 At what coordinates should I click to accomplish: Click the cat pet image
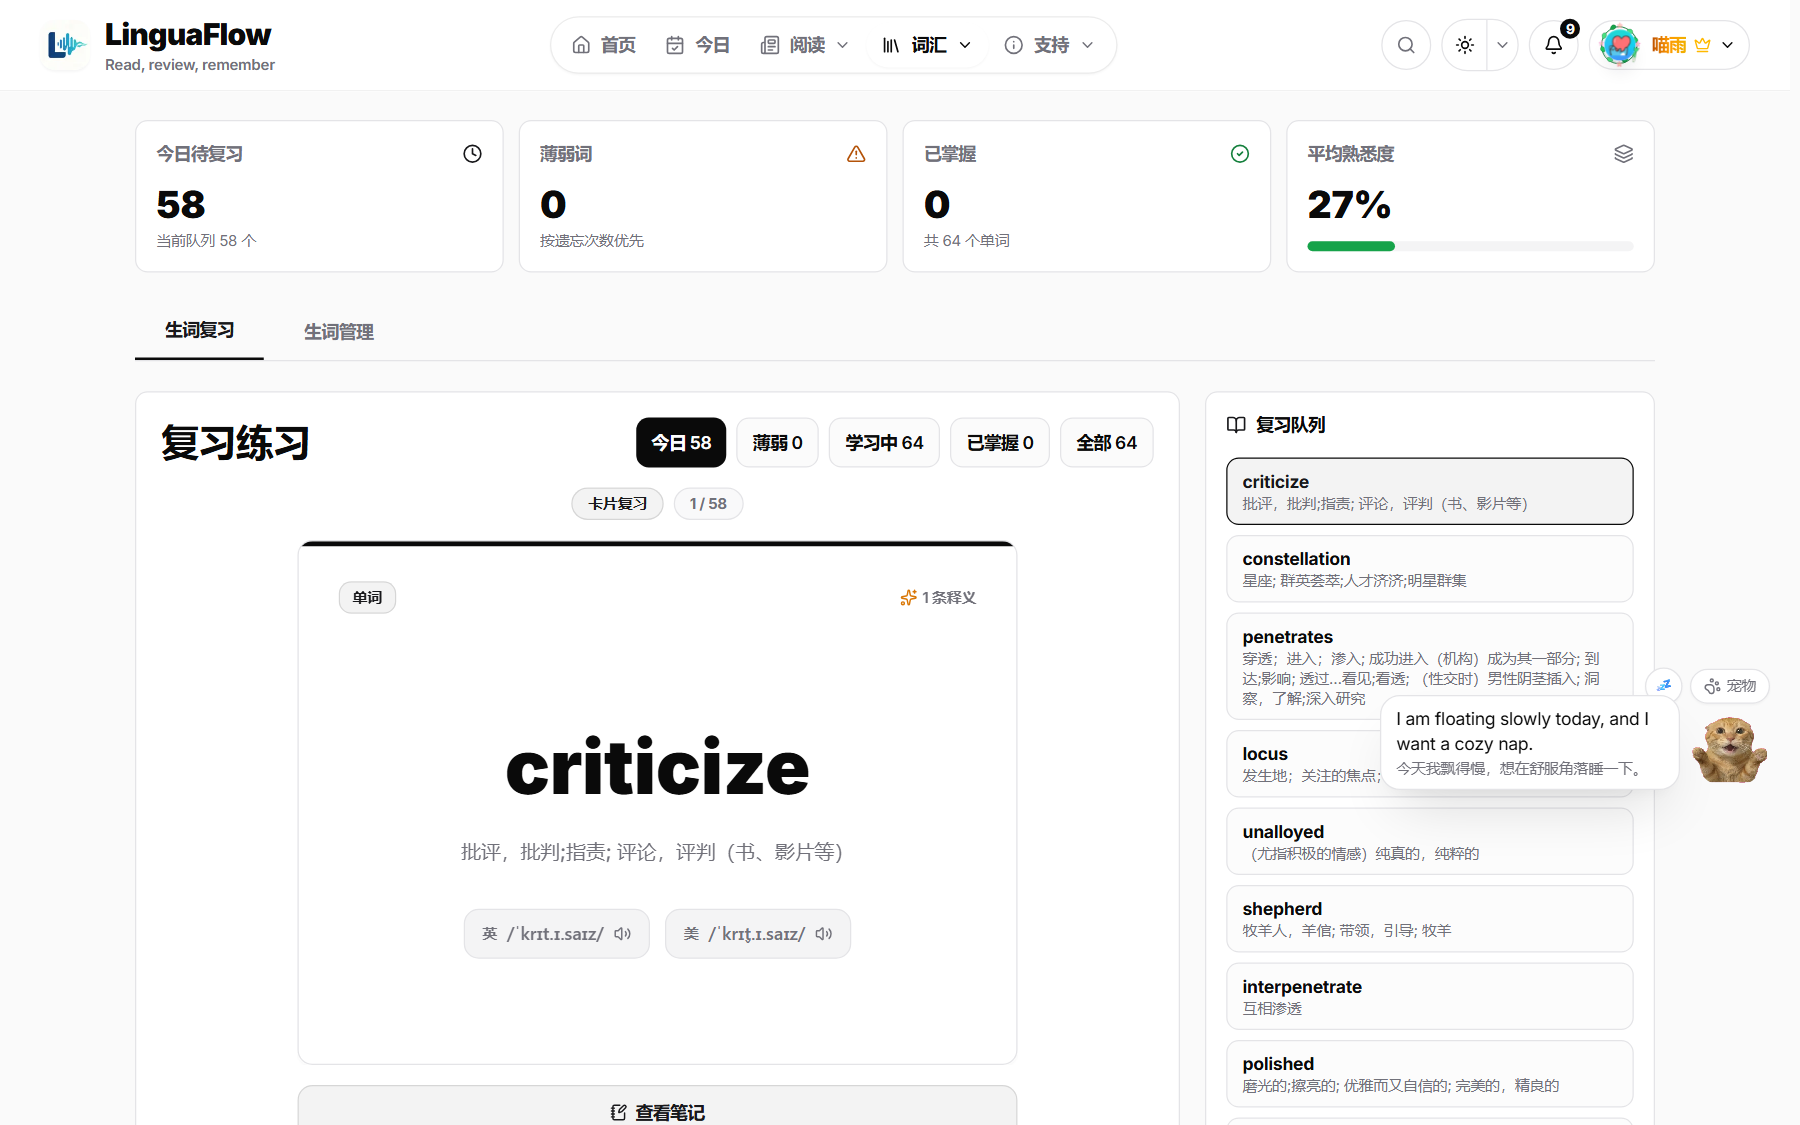pos(1729,750)
